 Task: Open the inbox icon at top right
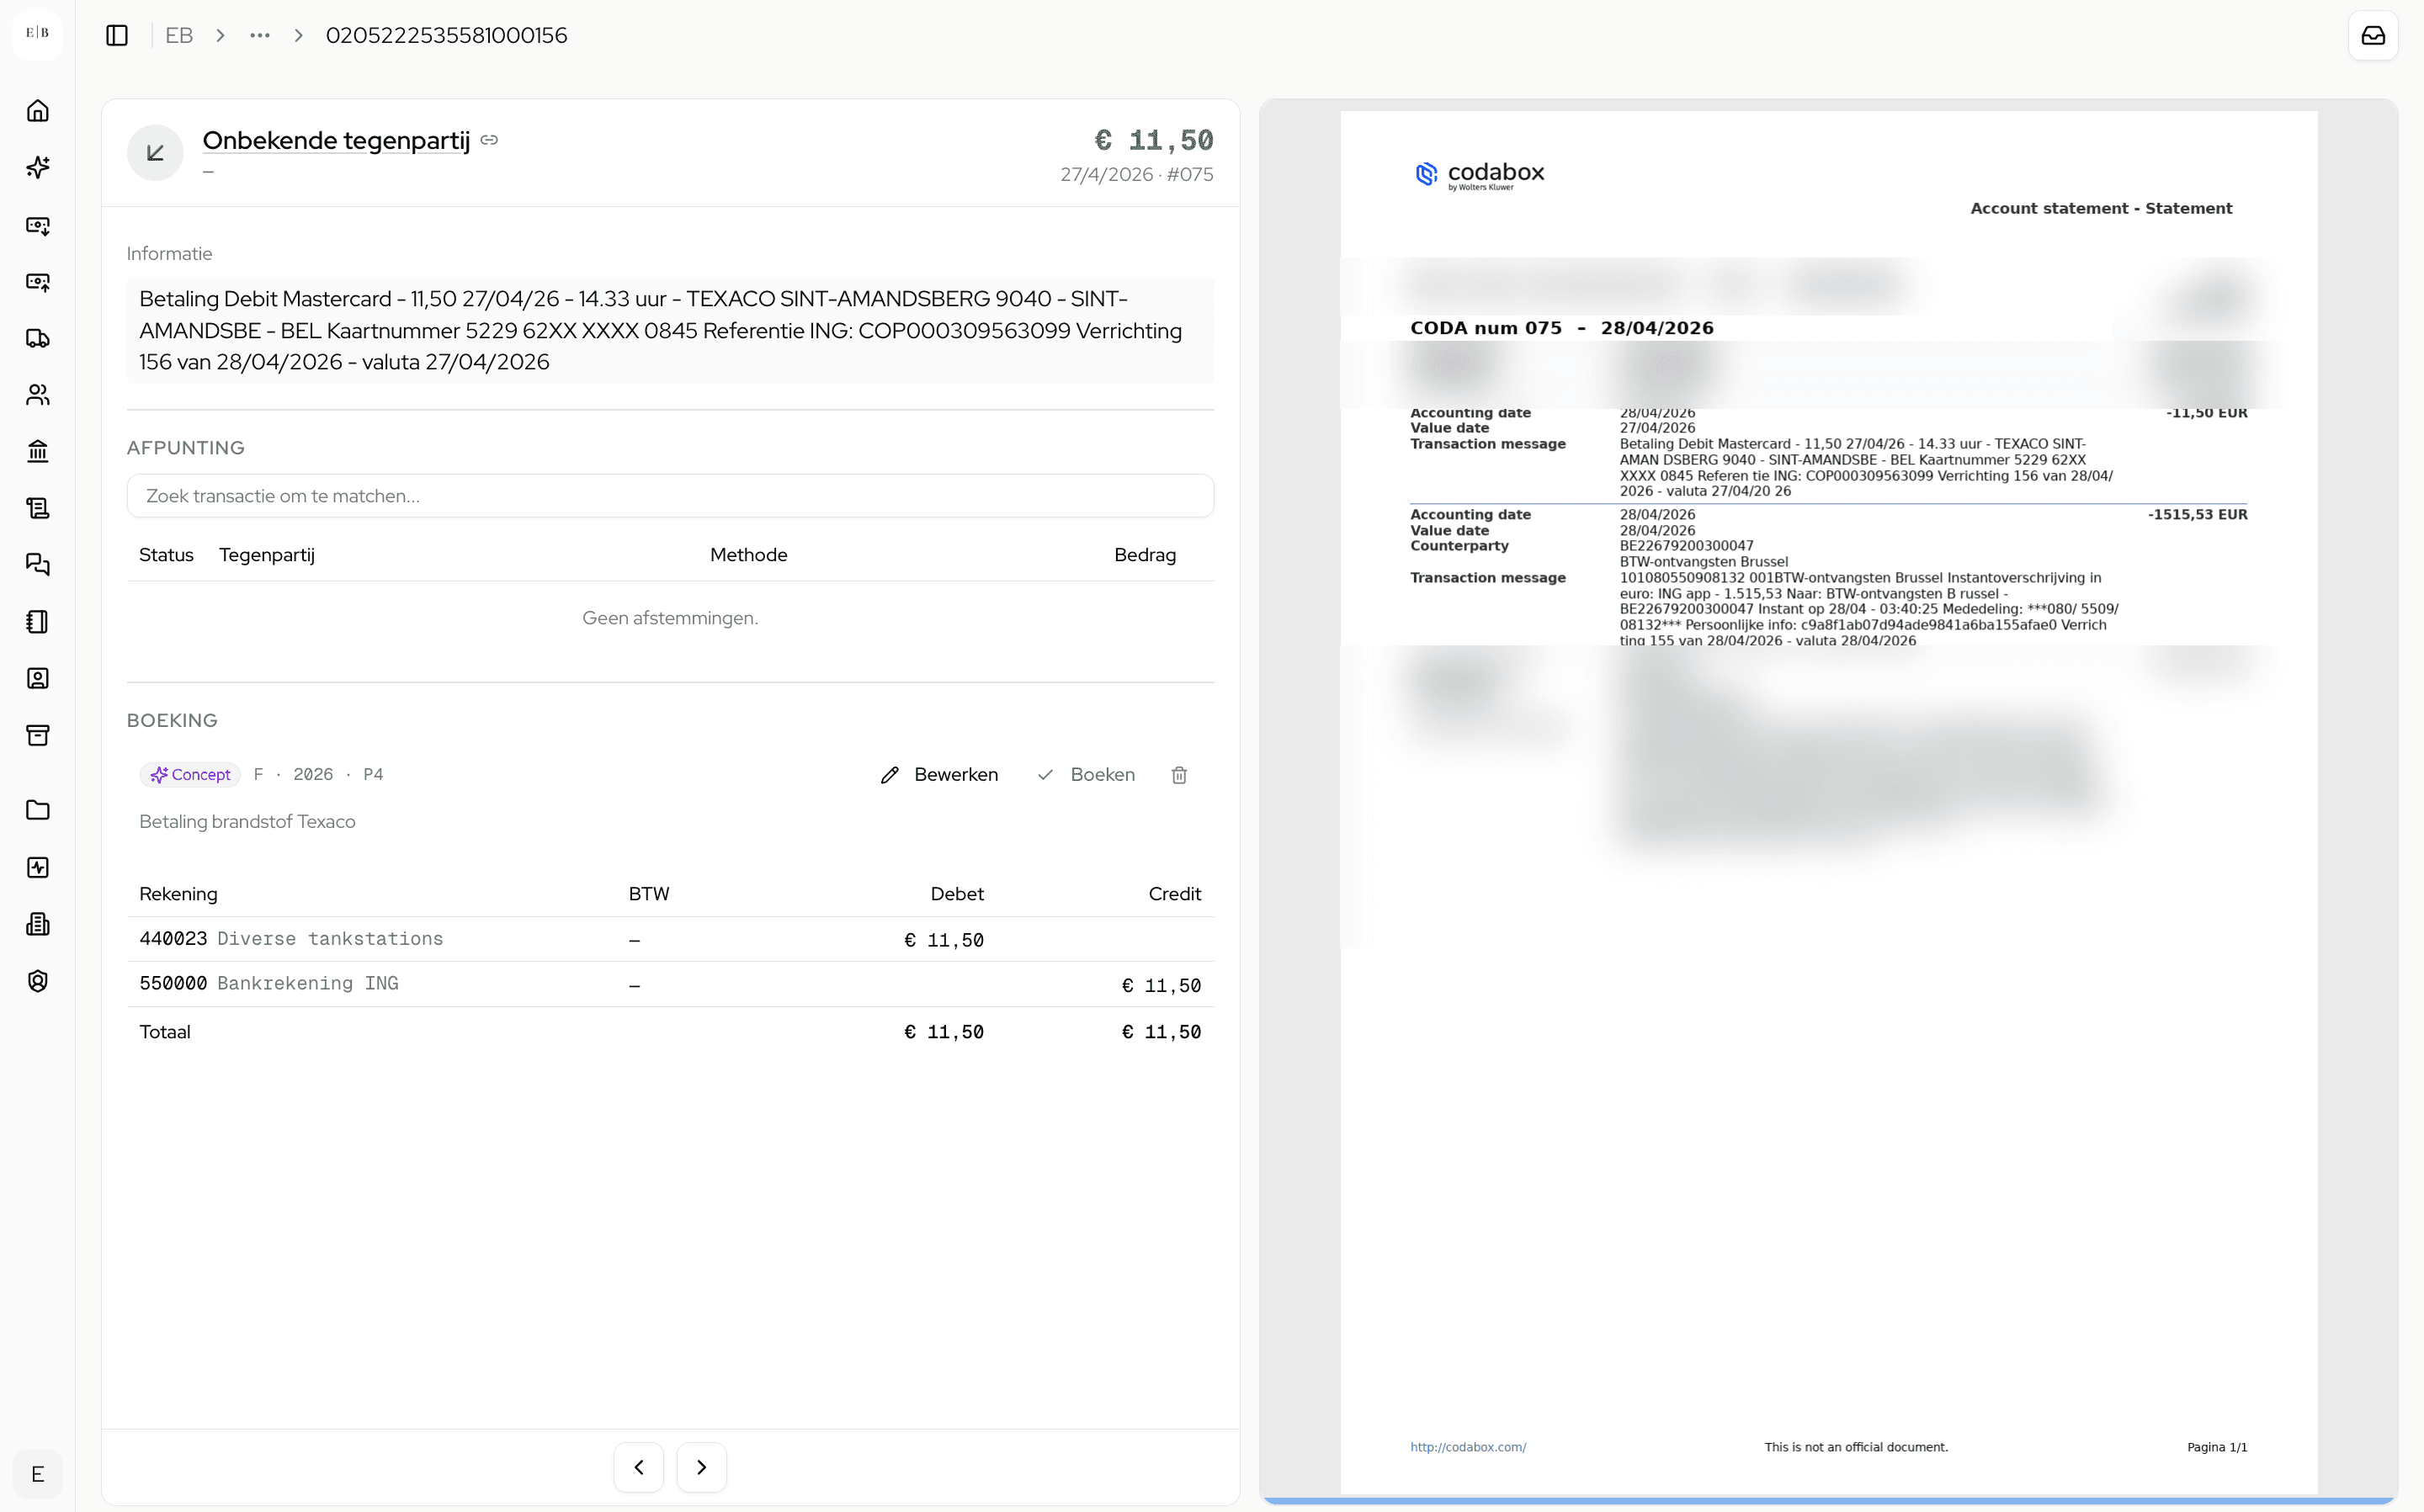(2373, 35)
